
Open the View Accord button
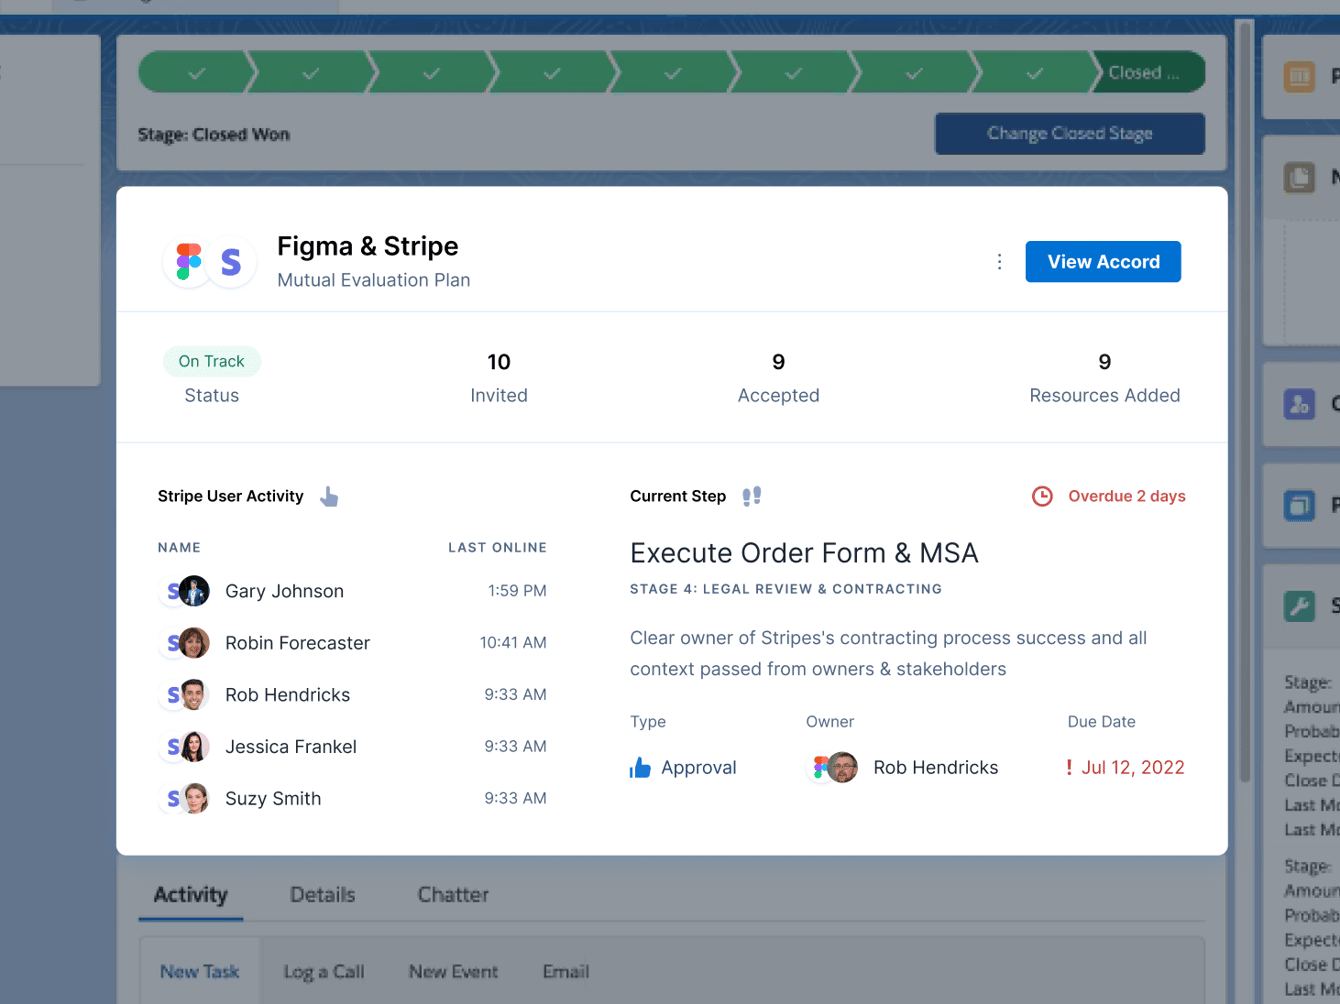1103,262
